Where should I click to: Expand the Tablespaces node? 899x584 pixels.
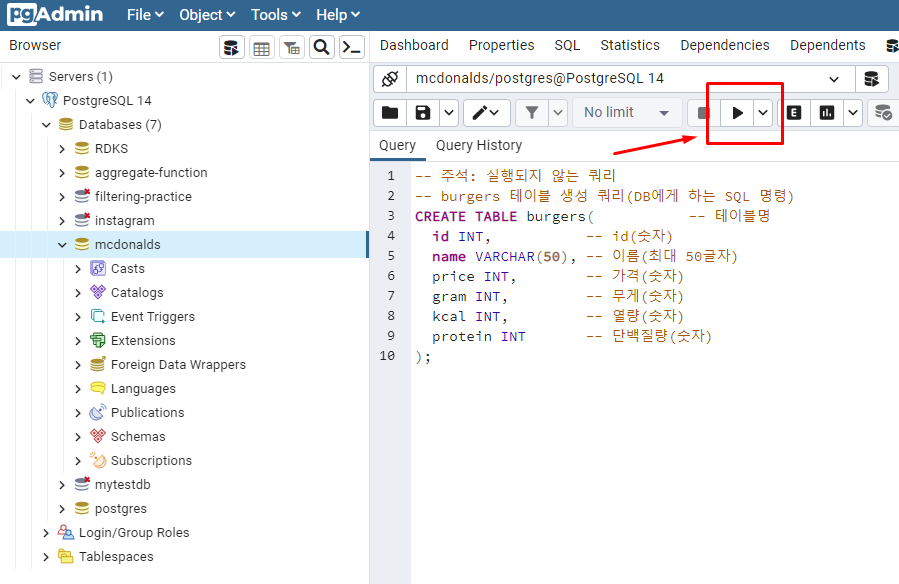46,557
